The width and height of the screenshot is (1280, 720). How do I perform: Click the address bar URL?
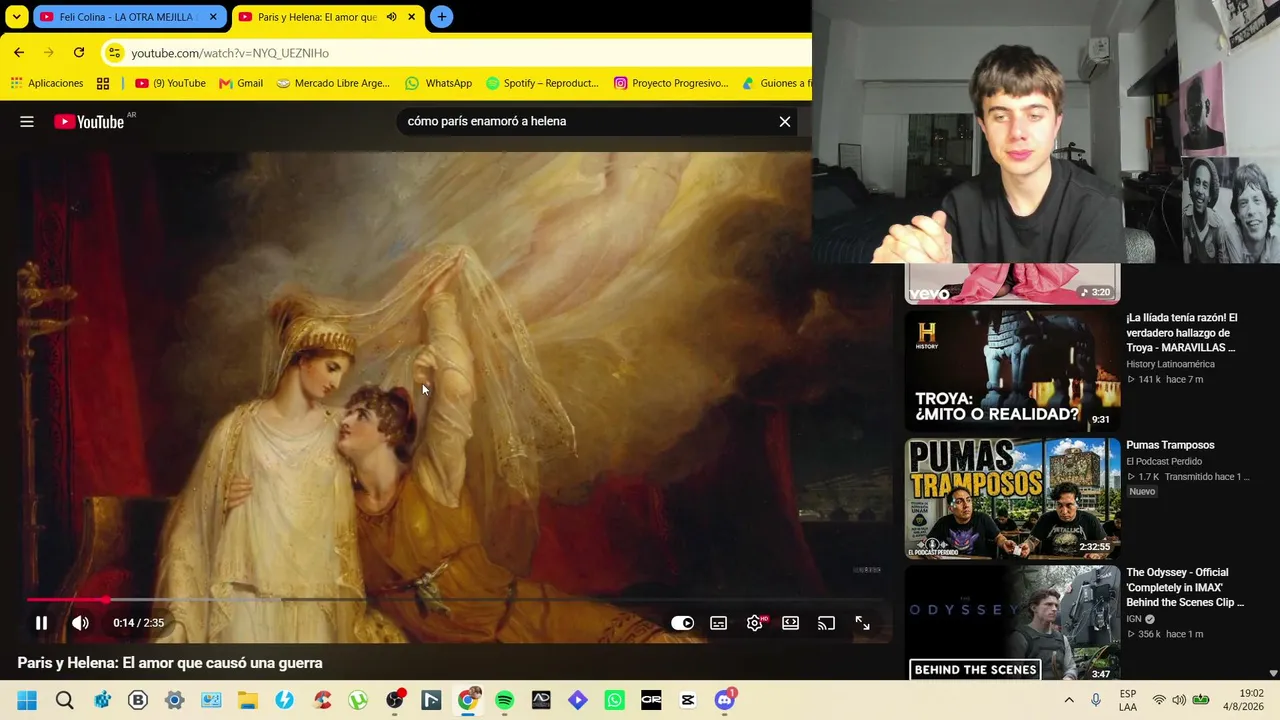230,53
